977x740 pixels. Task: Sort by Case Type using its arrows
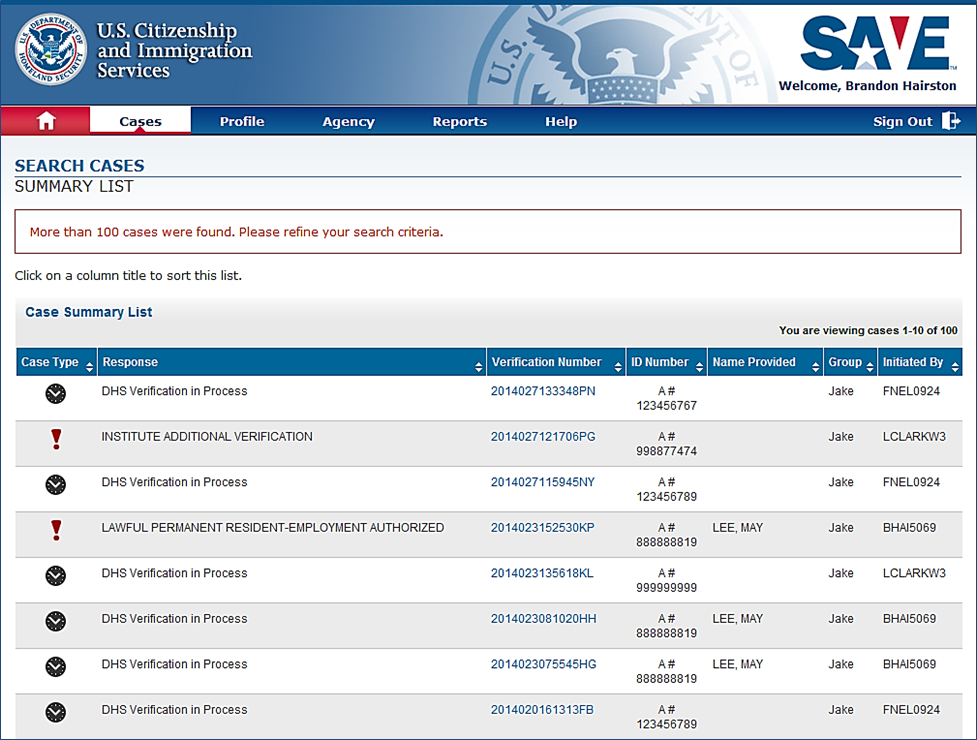89,367
